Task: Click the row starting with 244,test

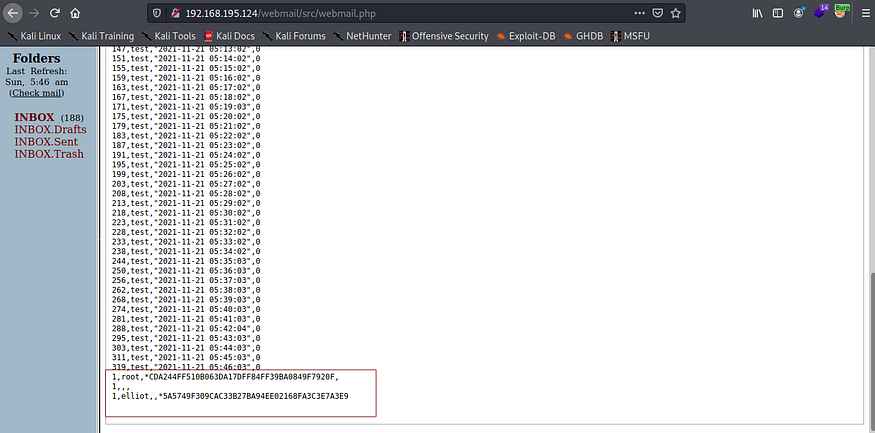Action: 186,261
